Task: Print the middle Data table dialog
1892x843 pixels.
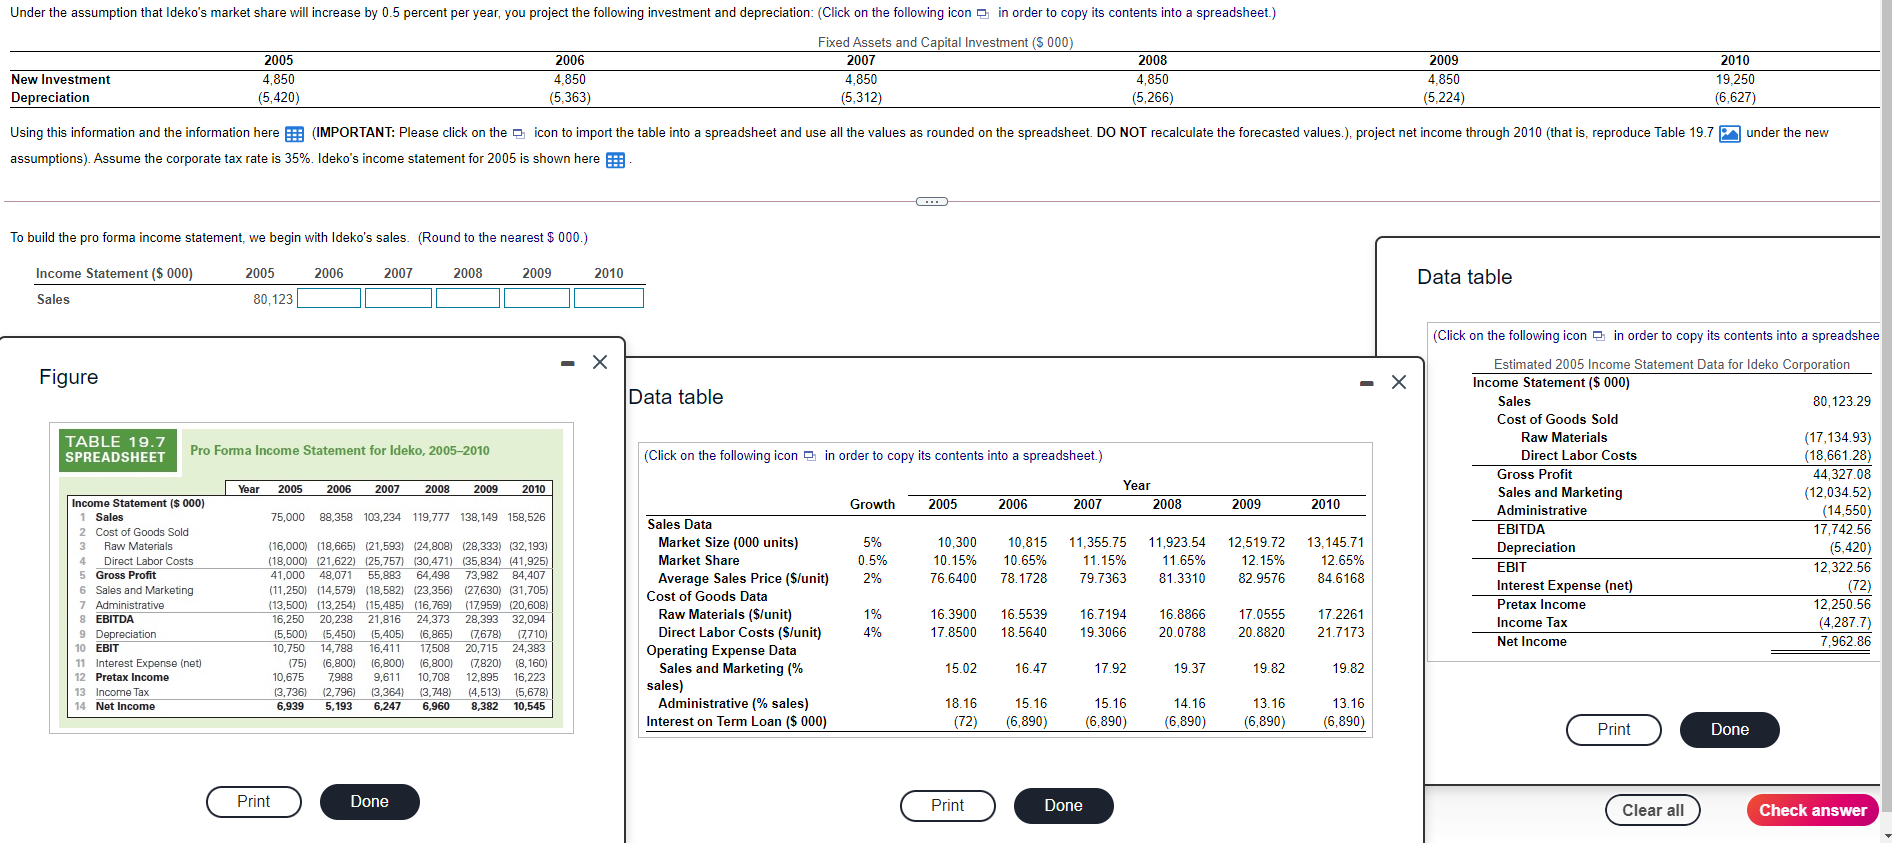Action: click(x=947, y=806)
